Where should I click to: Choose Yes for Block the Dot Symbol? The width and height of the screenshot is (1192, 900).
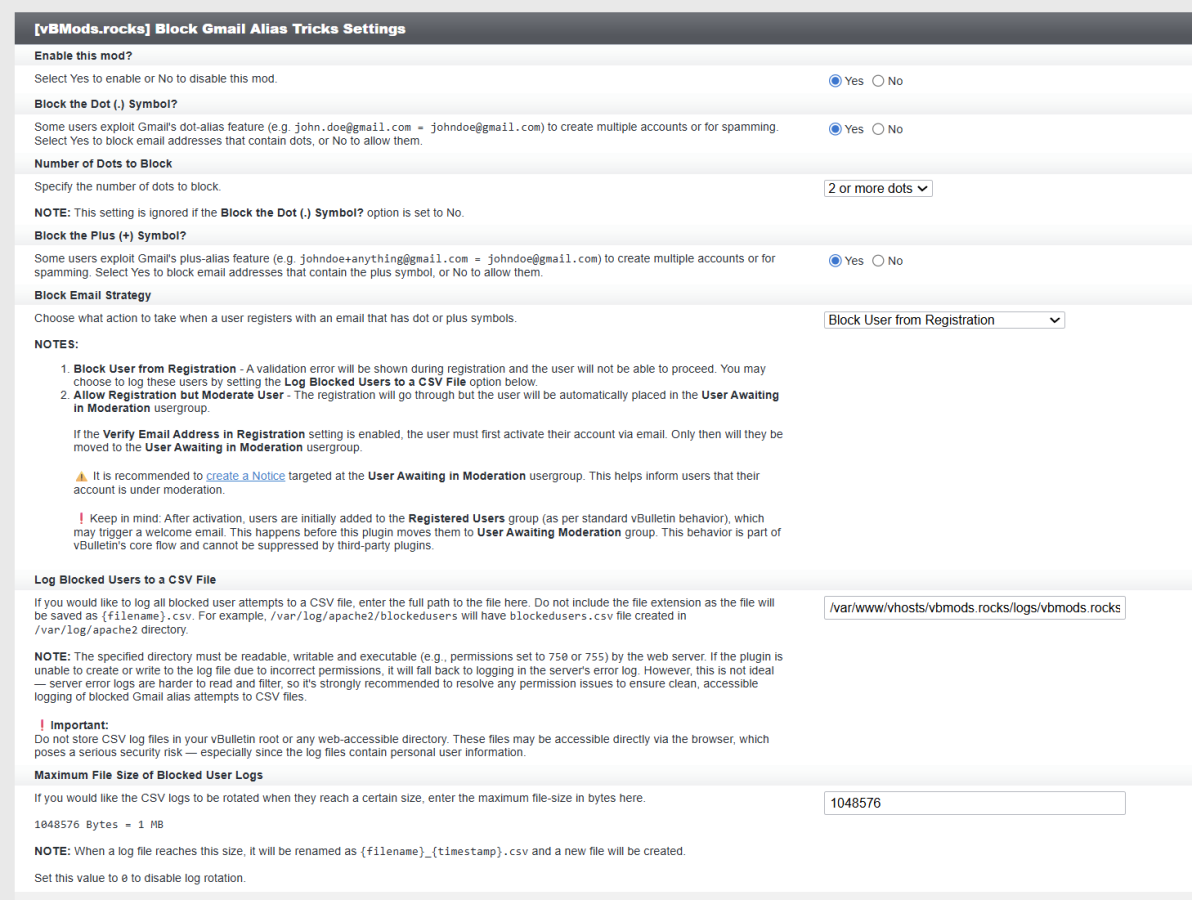[x=835, y=129]
